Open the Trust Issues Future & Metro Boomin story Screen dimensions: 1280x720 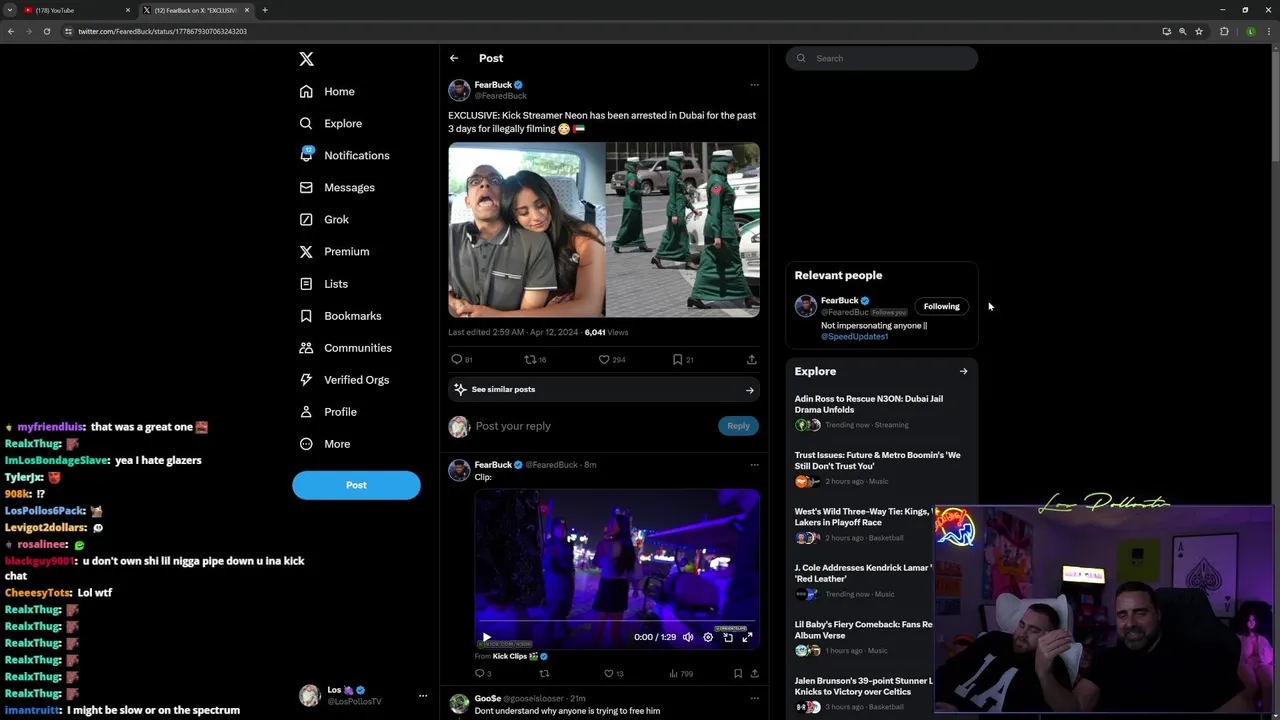(x=878, y=460)
